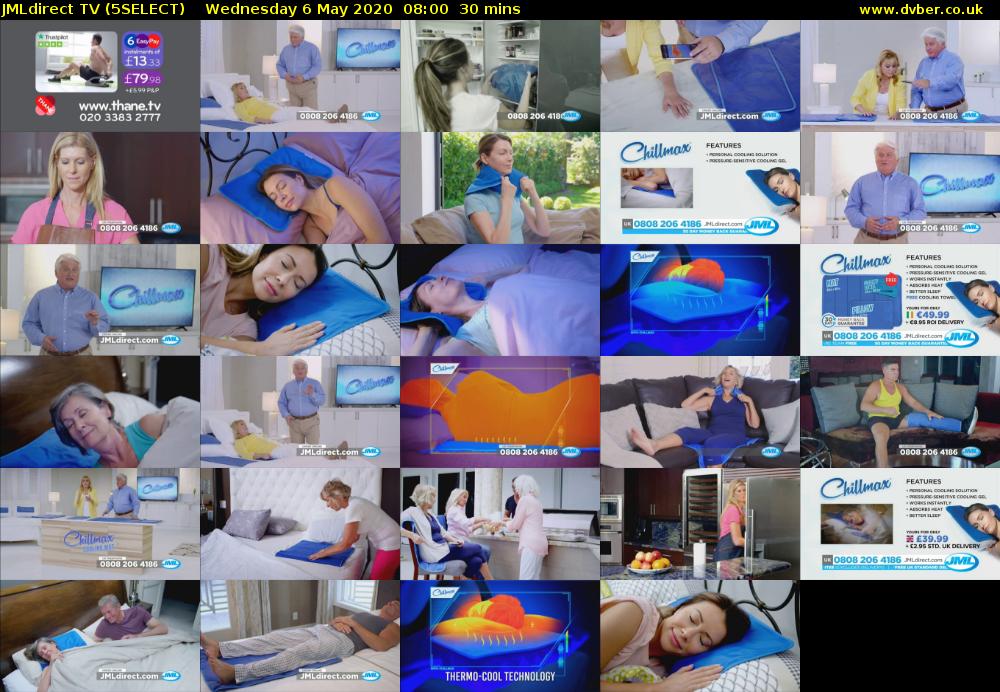This screenshot has width=1000, height=692.
Task: Select thumbnail of older women around kitchen counter
Action: tap(500, 524)
